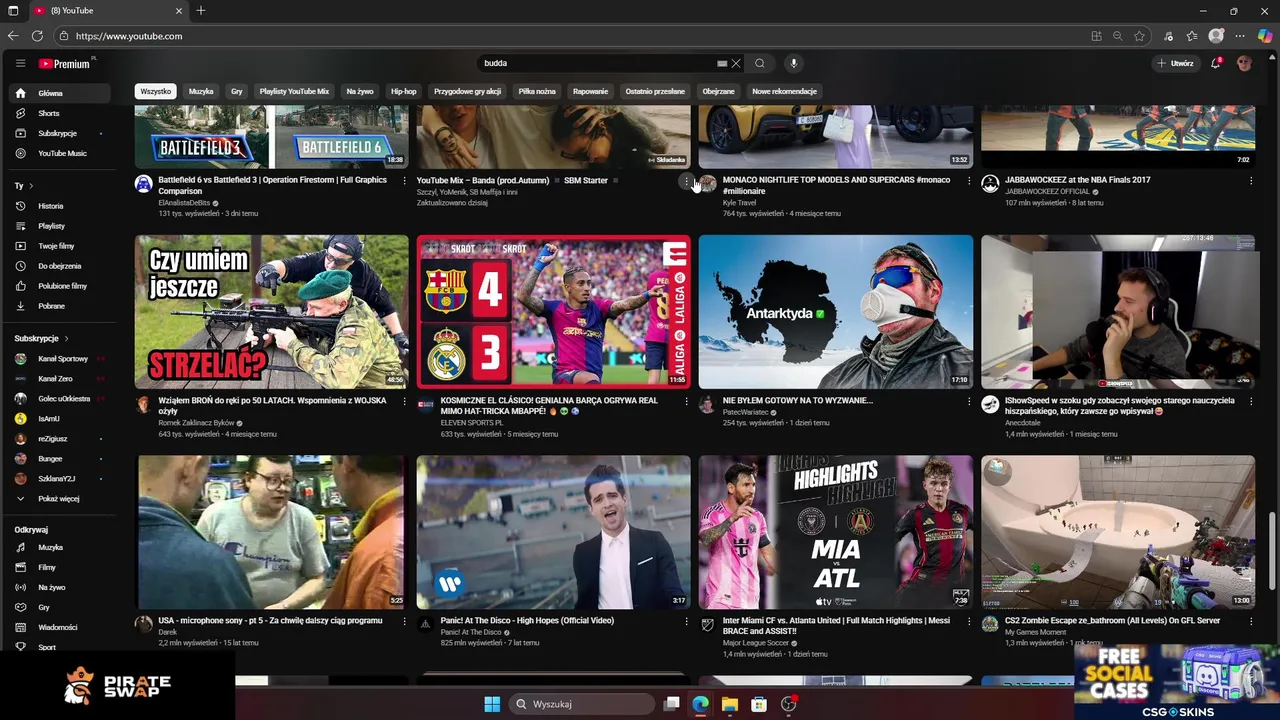Expand the Ty section chevron
Image resolution: width=1280 pixels, height=720 pixels.
point(31,186)
